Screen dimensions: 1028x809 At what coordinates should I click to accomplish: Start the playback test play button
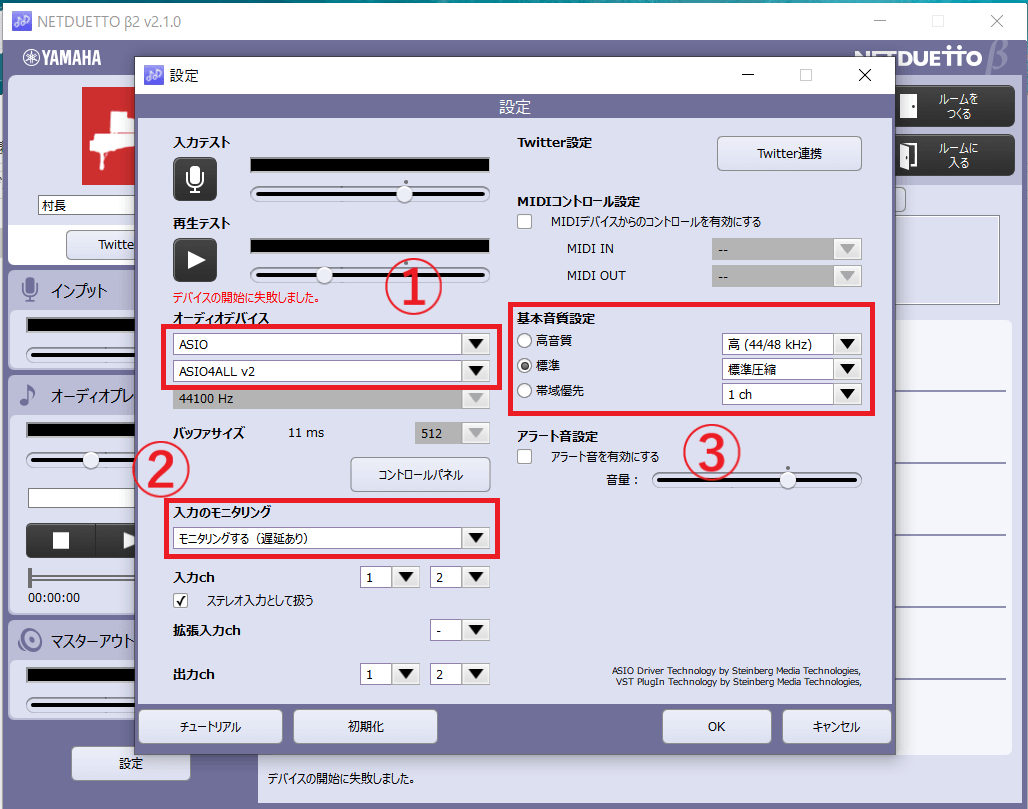coord(195,260)
